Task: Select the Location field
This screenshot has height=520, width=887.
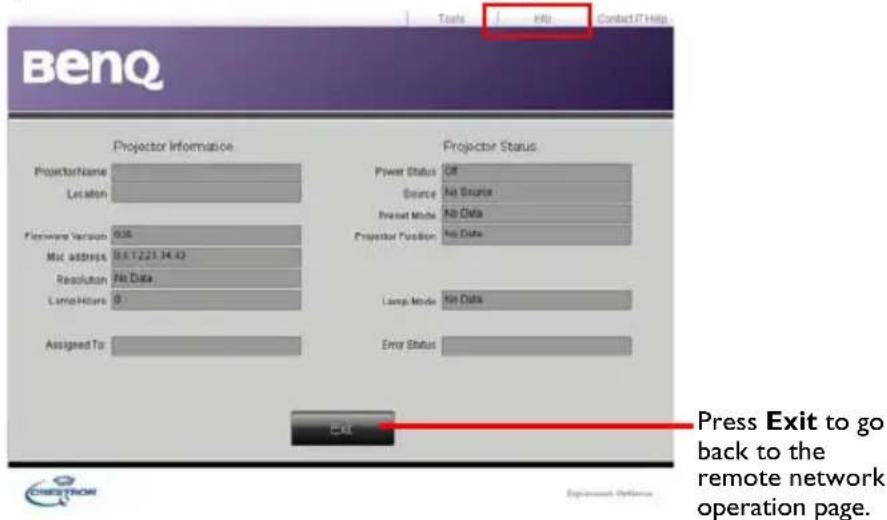Action: (206, 192)
